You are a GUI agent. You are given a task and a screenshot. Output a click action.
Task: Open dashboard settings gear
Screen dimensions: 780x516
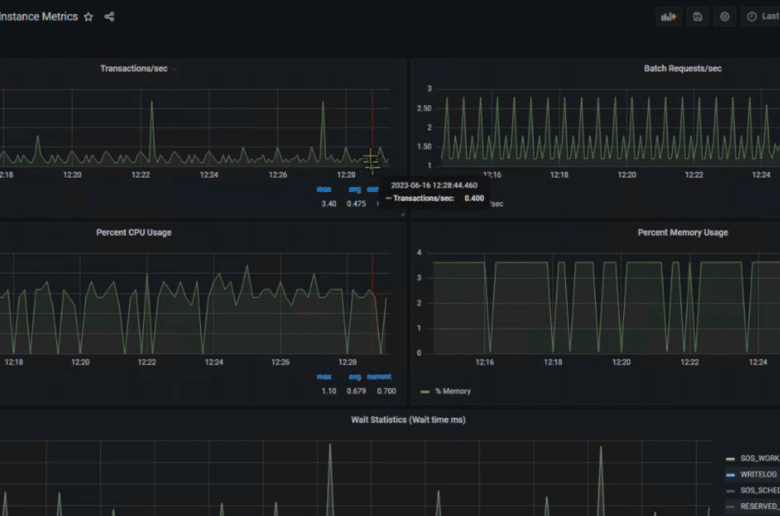pyautogui.click(x=725, y=17)
